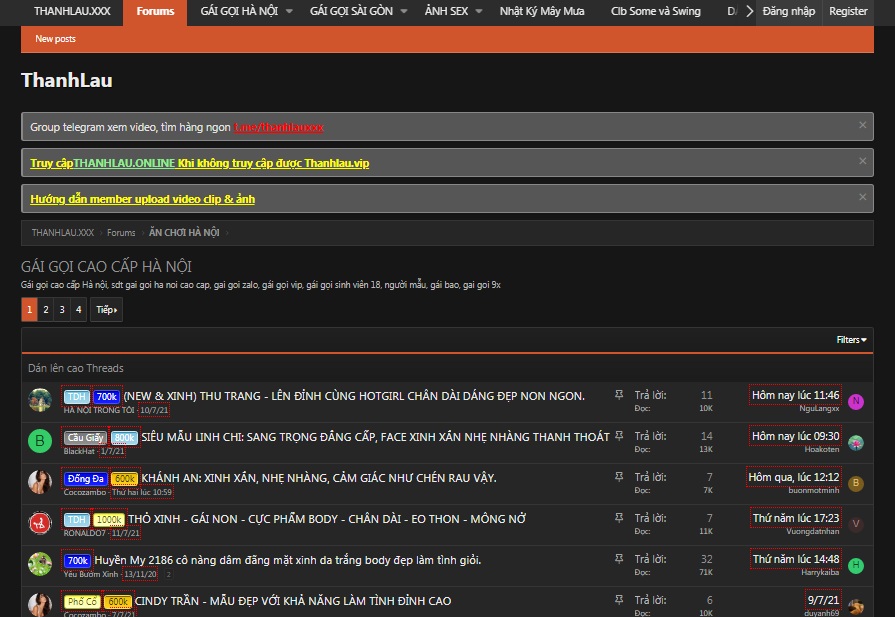Open avatar of HÀ NỘI TRONG TÔI poster
The width and height of the screenshot is (895, 617).
click(x=40, y=400)
